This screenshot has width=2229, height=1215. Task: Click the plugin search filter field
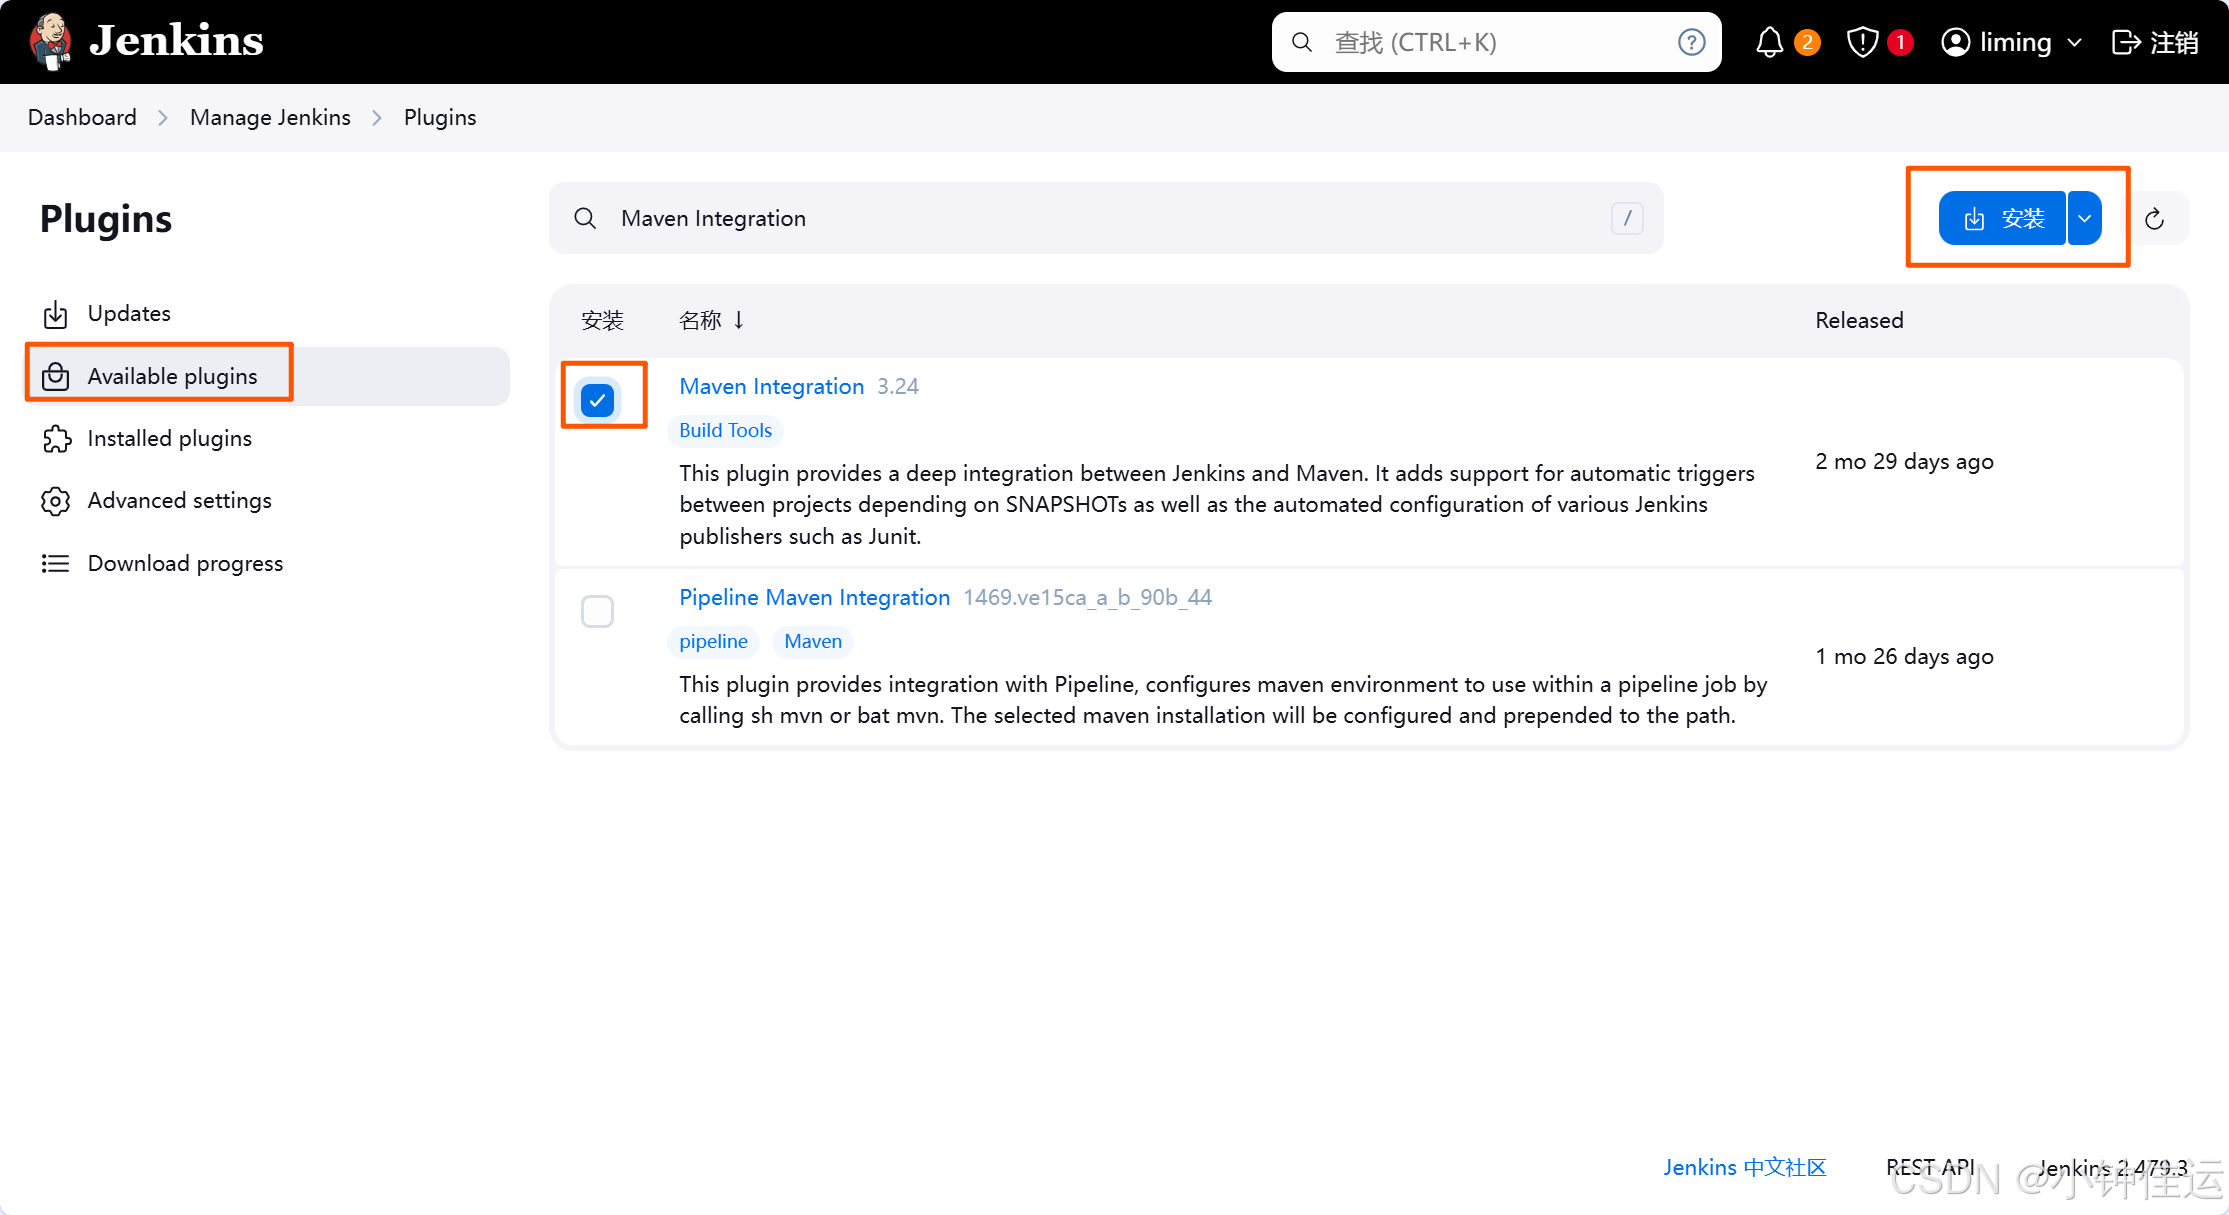click(1106, 218)
